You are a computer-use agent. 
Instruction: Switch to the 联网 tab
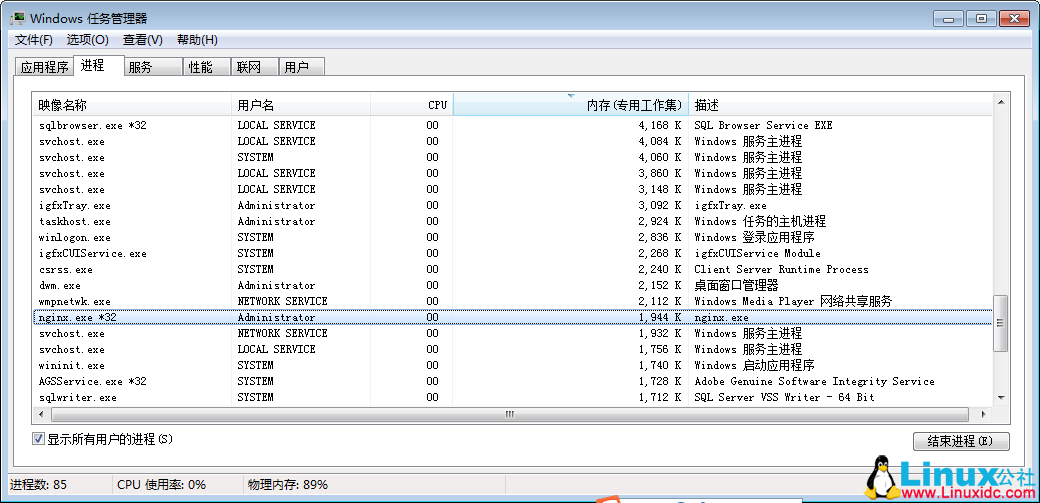click(255, 67)
